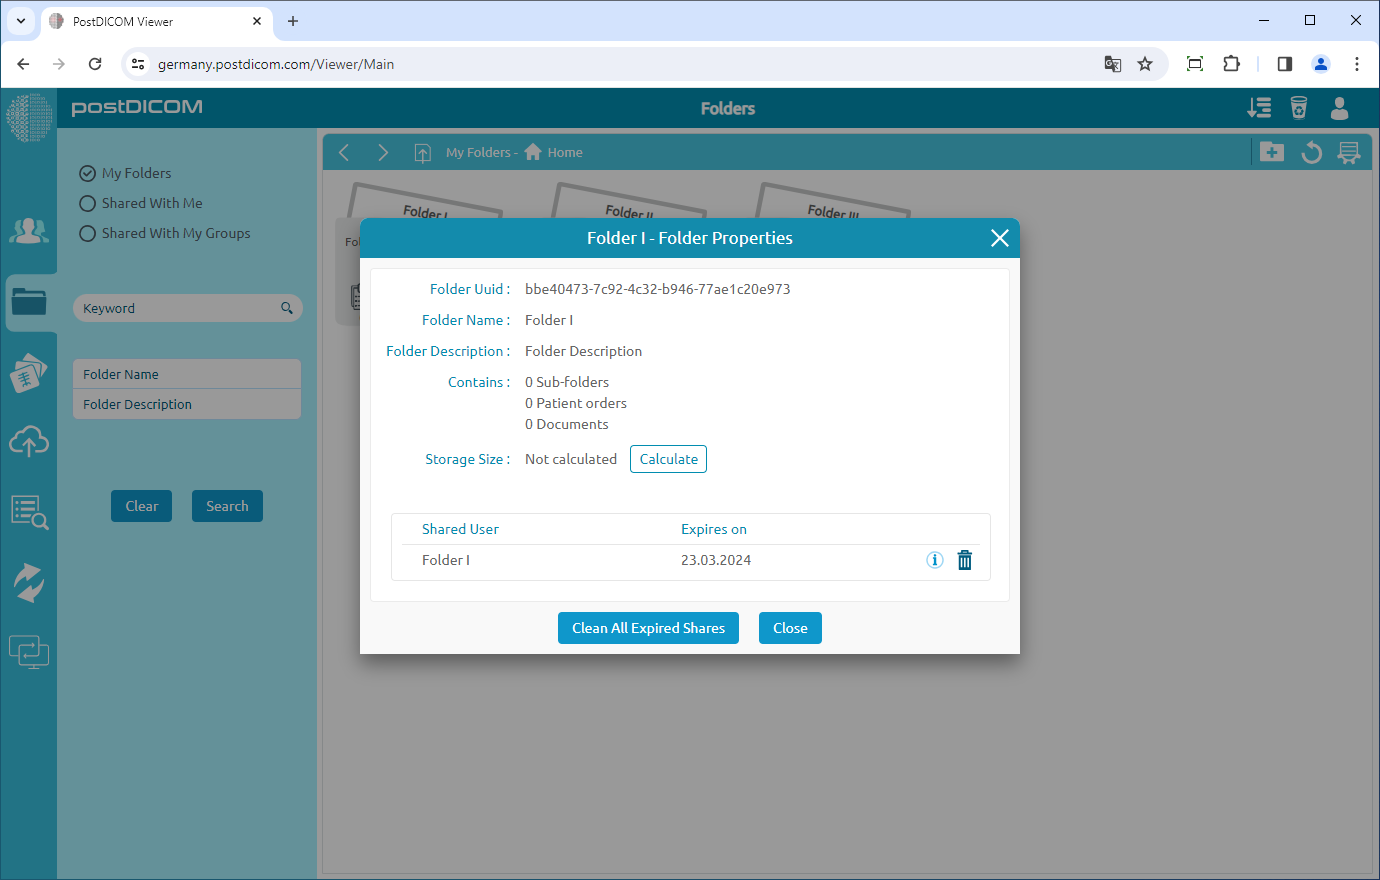Open the patient search icon in sidebar
Screen dimensions: 1380x880
pos(29,512)
